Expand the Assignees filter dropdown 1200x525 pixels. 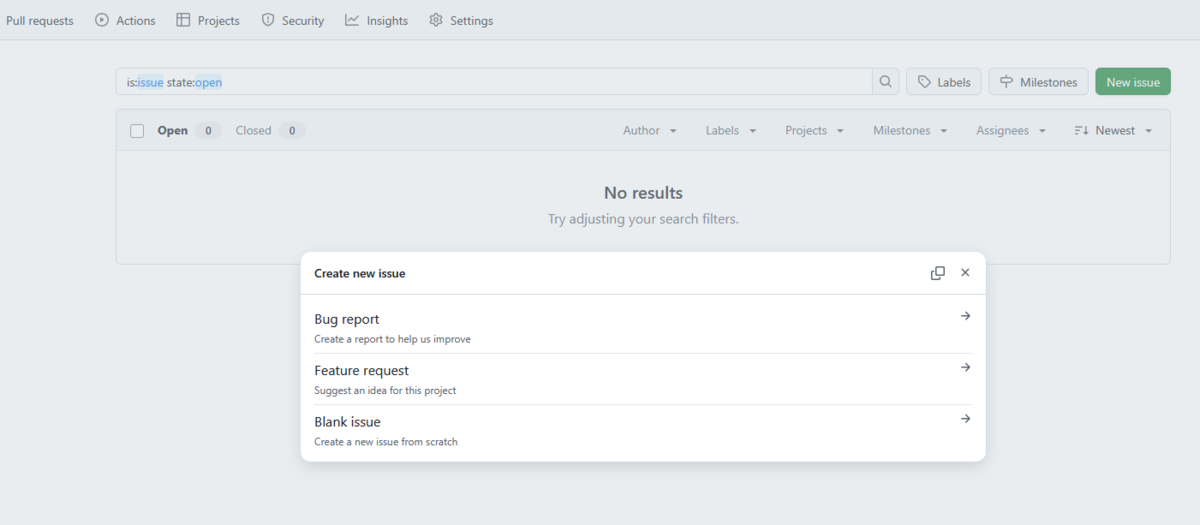(1011, 131)
